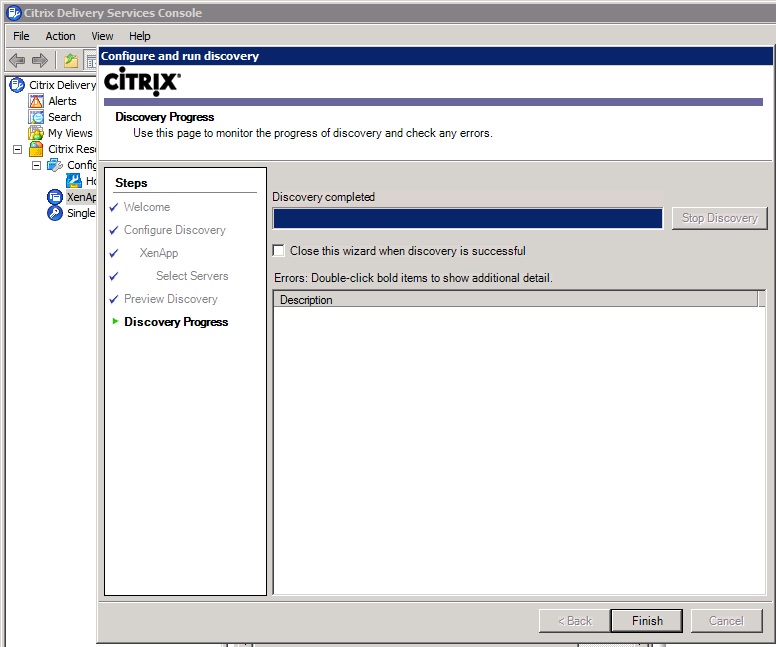Select the Single Sign-On key icon
The image size is (776, 647).
pos(55,213)
